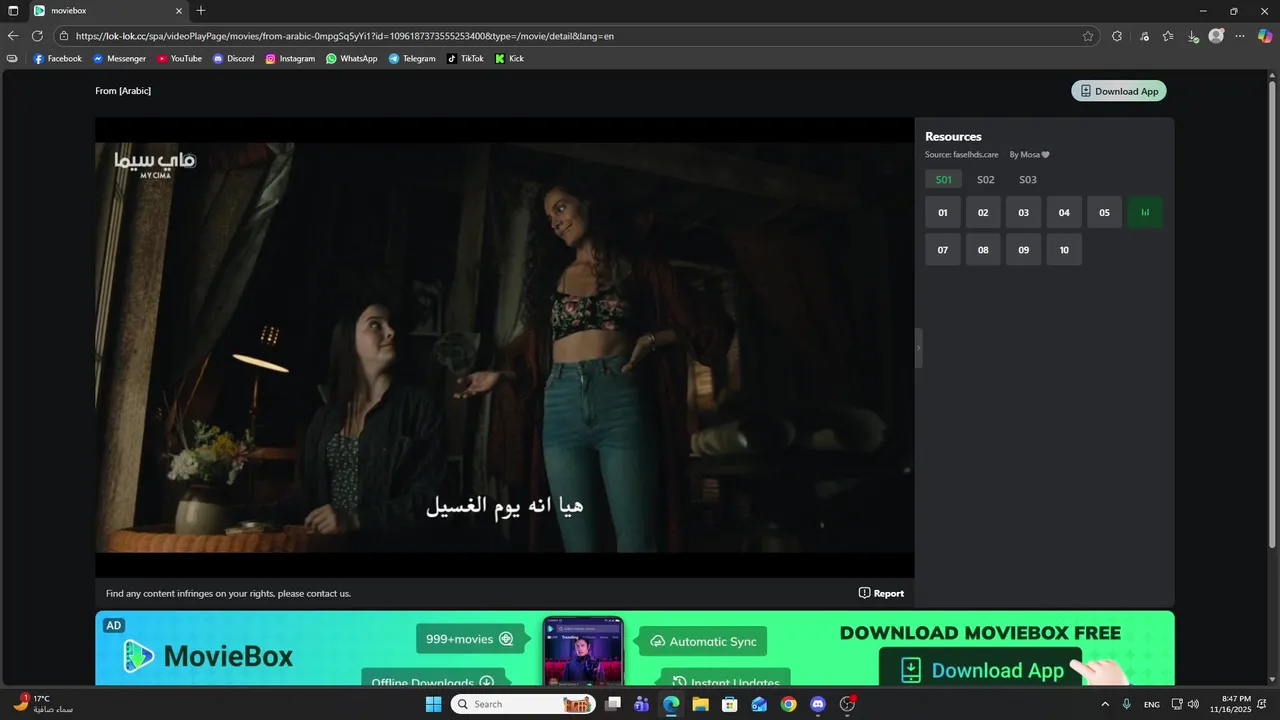This screenshot has height=720, width=1280.
Task: Launch Copilot from the toolbar
Action: 1265,36
